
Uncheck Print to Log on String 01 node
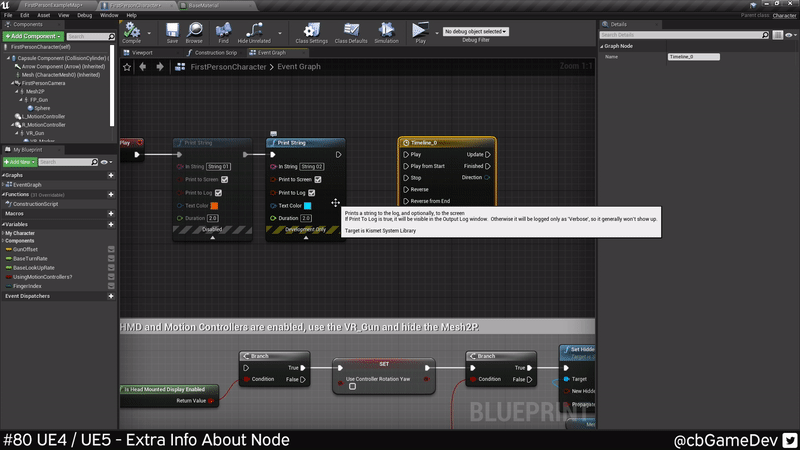[225, 192]
